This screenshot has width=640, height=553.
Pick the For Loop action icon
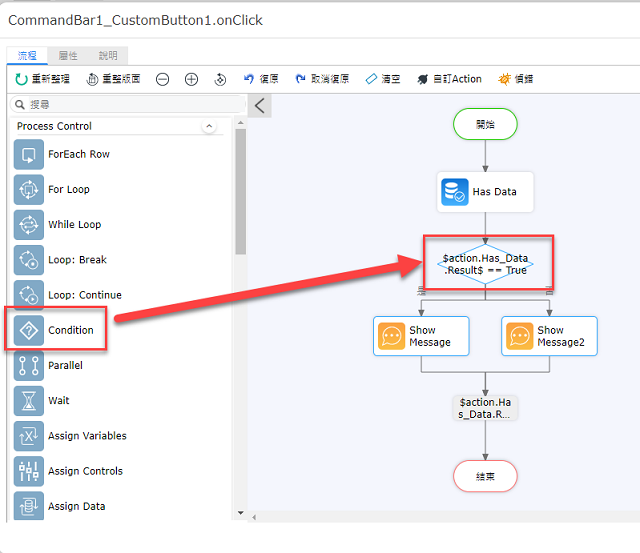click(29, 189)
